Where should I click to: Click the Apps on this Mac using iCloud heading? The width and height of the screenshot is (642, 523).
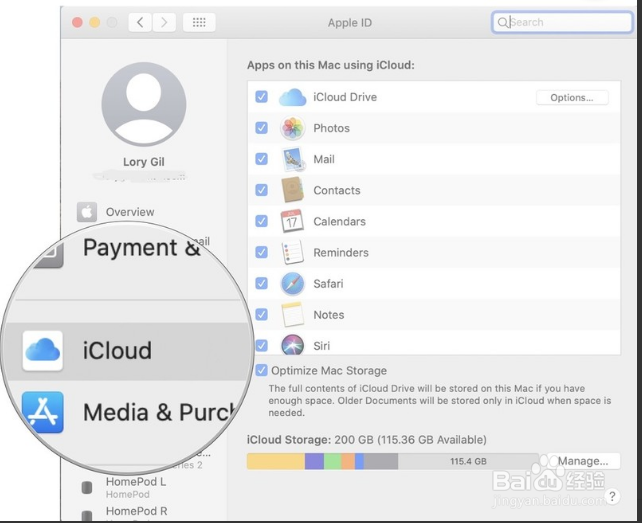330,65
